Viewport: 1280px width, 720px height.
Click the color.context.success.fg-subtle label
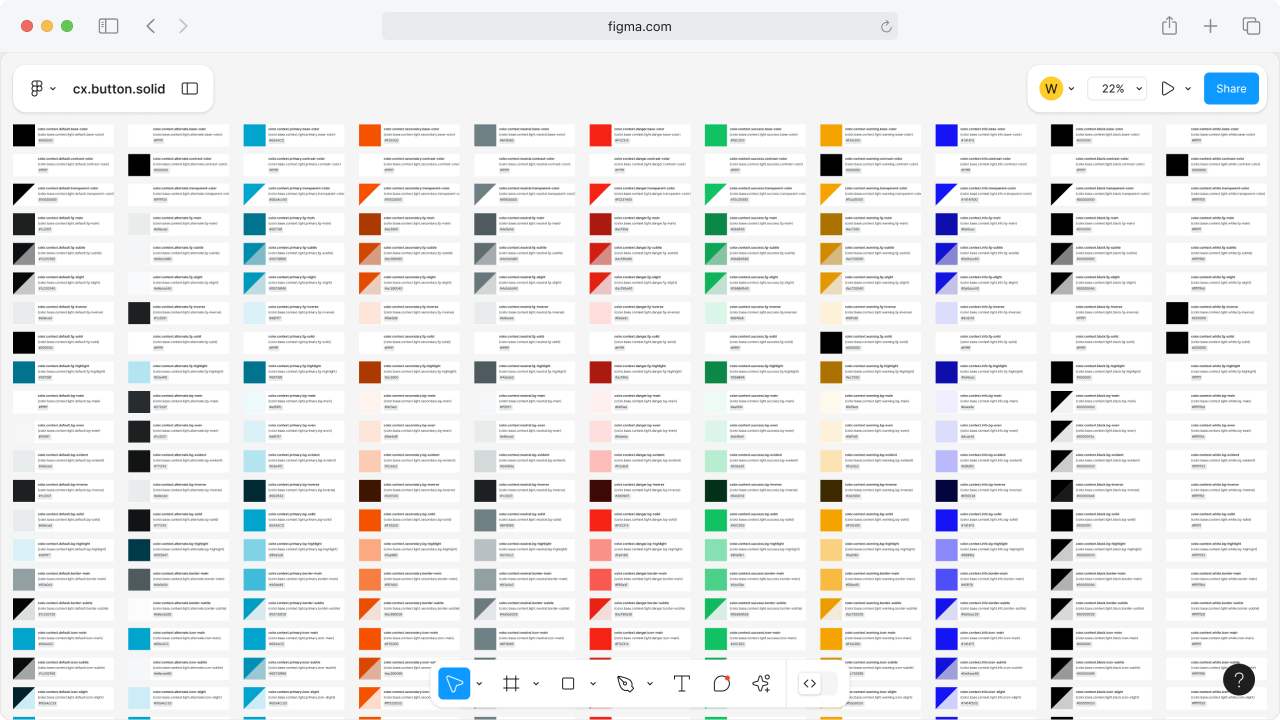click(x=755, y=247)
